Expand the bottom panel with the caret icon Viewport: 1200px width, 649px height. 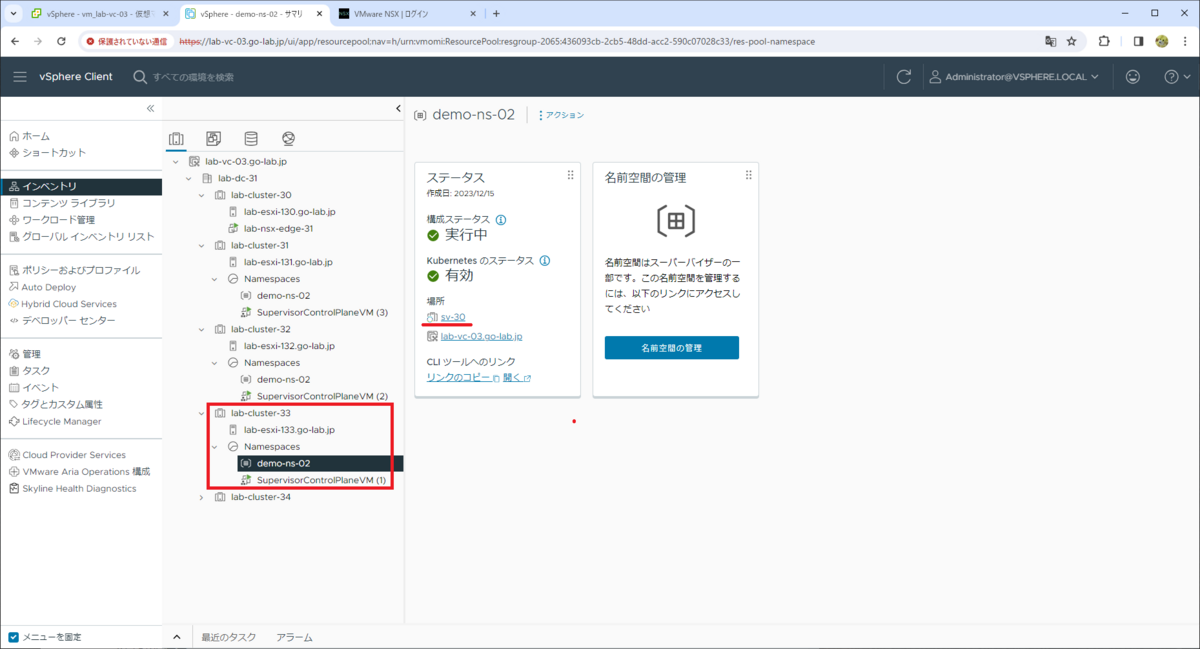click(177, 637)
